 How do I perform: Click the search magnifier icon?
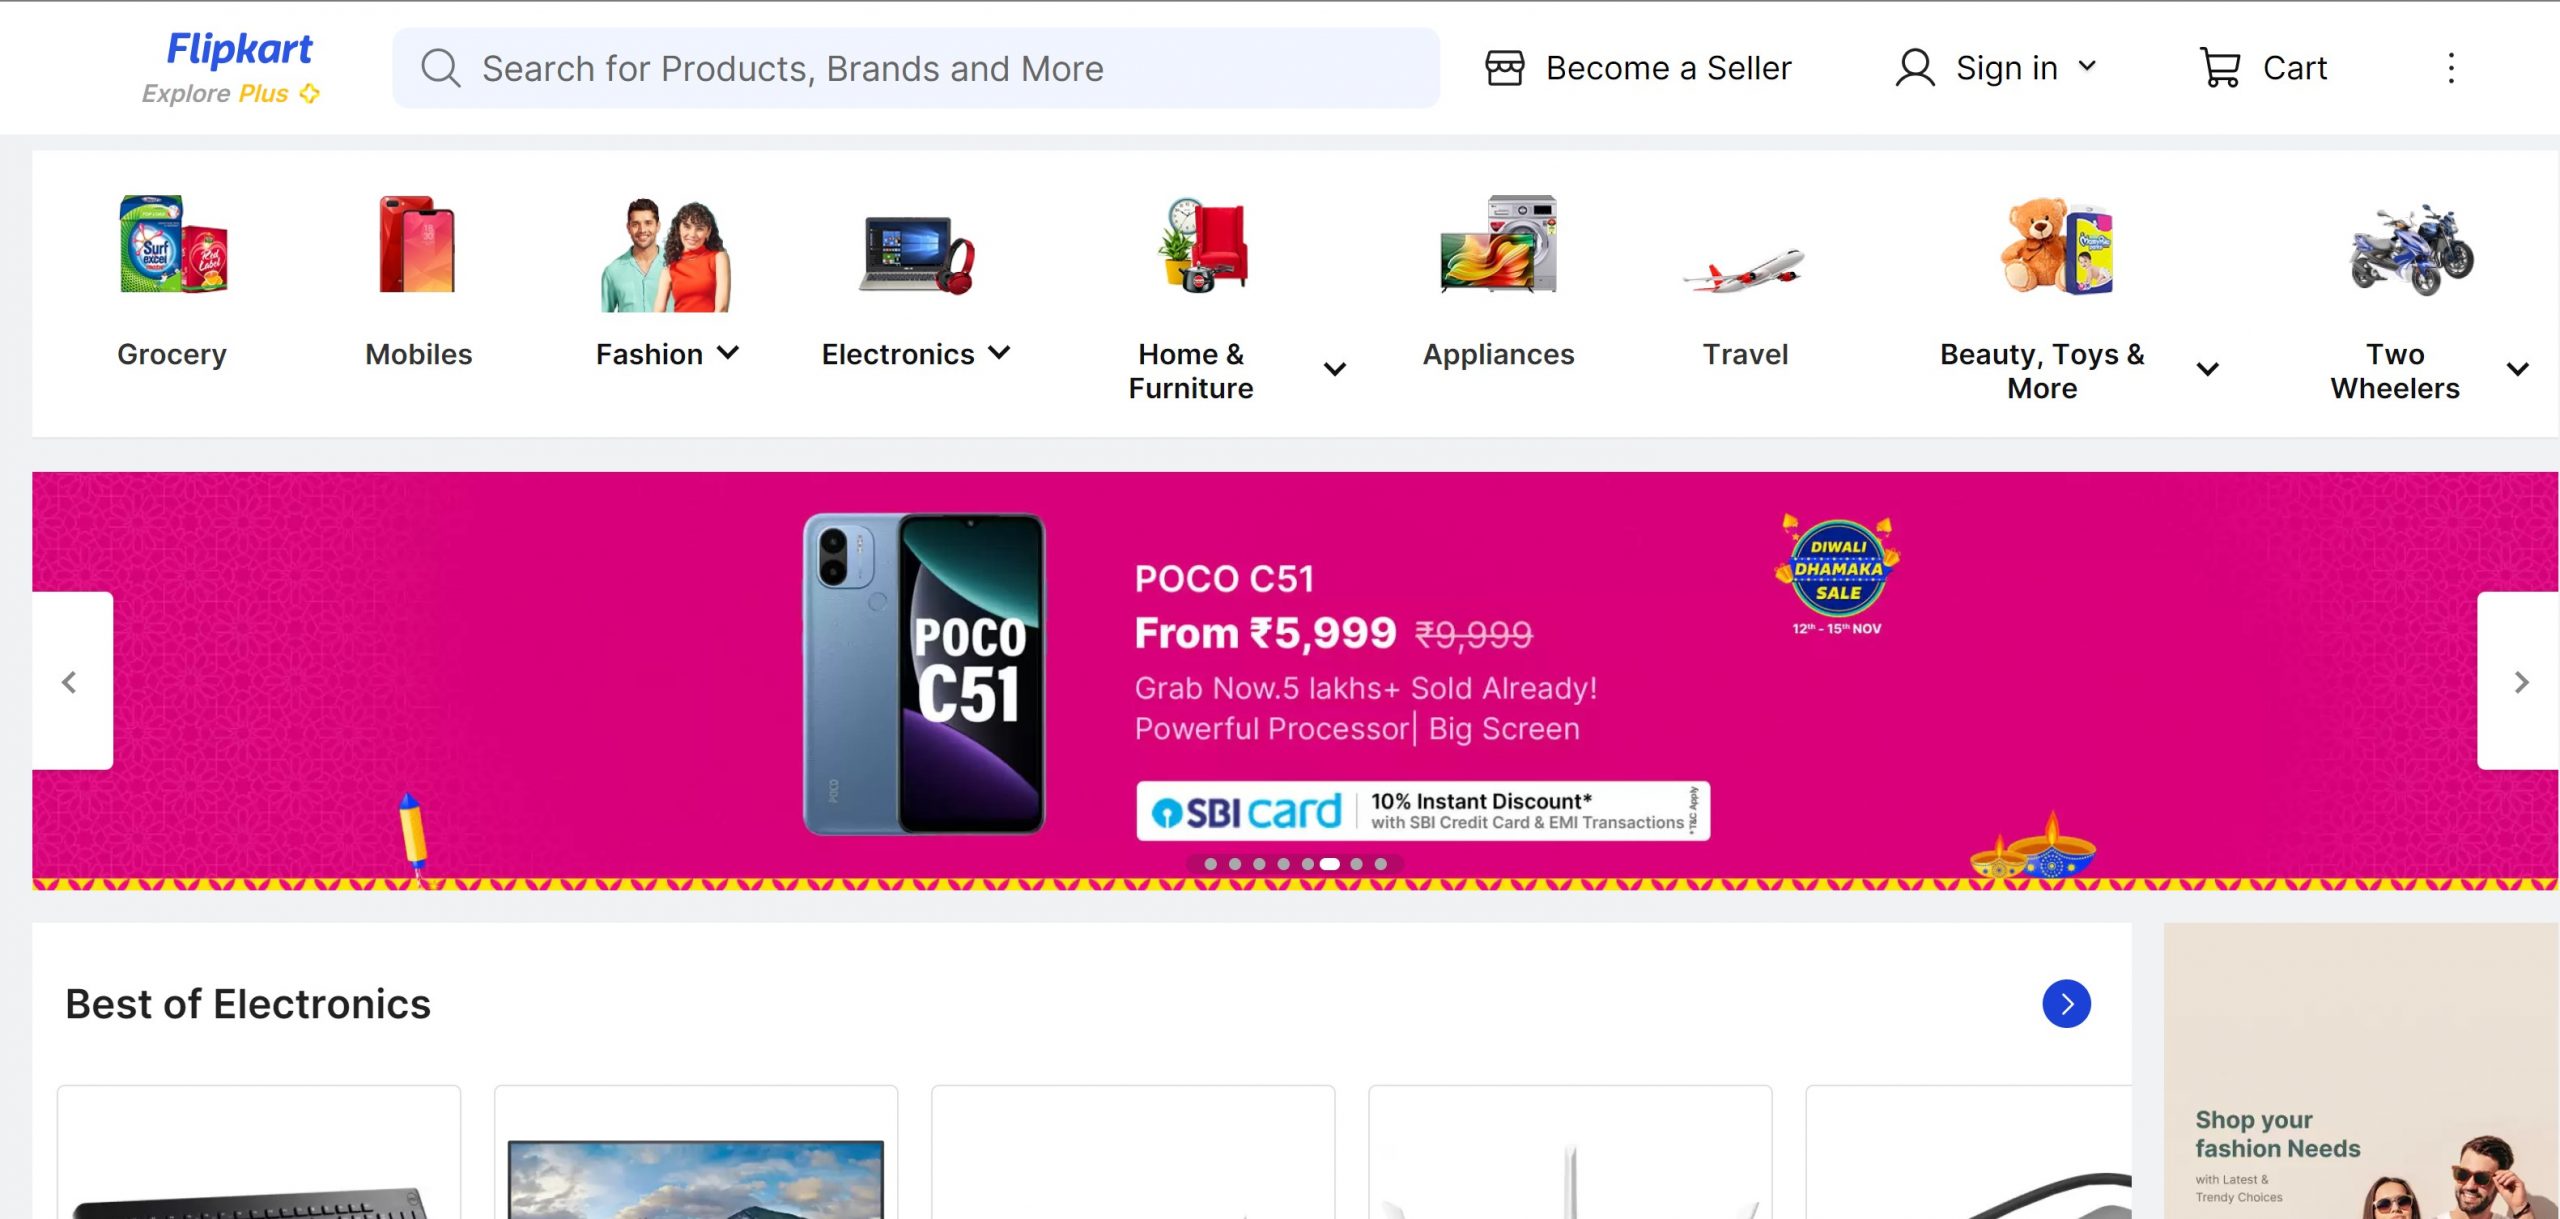(x=440, y=68)
